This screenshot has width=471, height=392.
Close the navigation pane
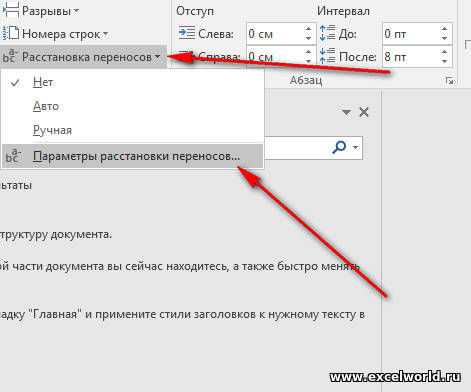click(364, 112)
